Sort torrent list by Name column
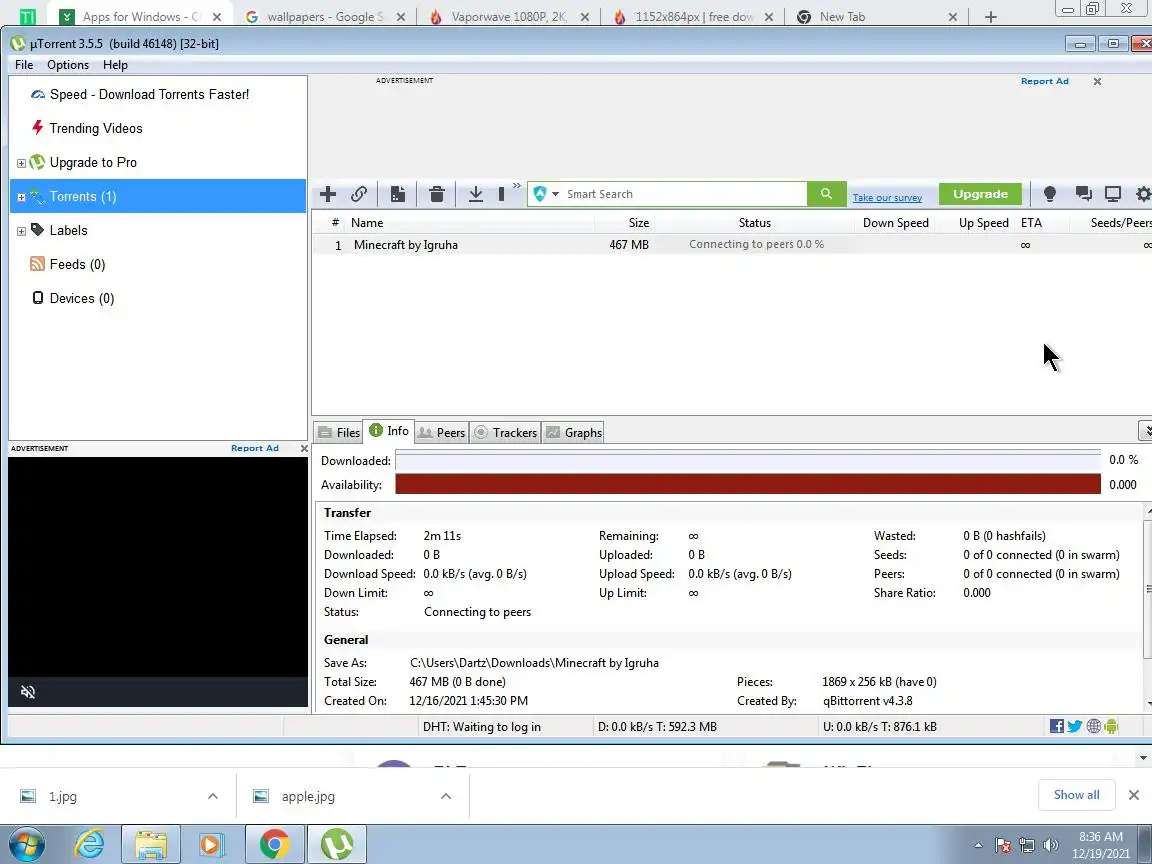The width and height of the screenshot is (1152, 864). [470, 223]
